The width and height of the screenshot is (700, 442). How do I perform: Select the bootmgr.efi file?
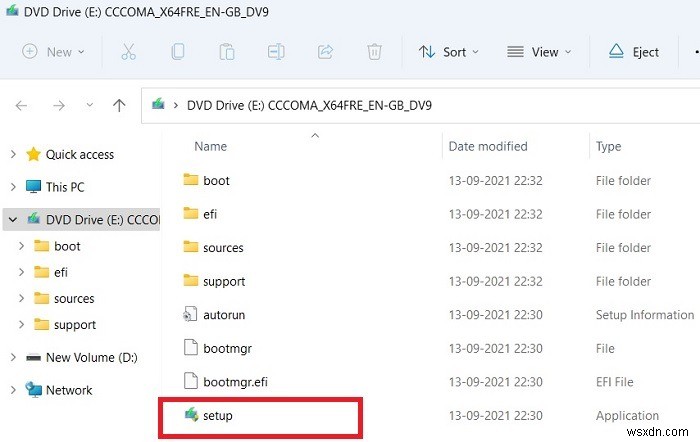tap(235, 382)
